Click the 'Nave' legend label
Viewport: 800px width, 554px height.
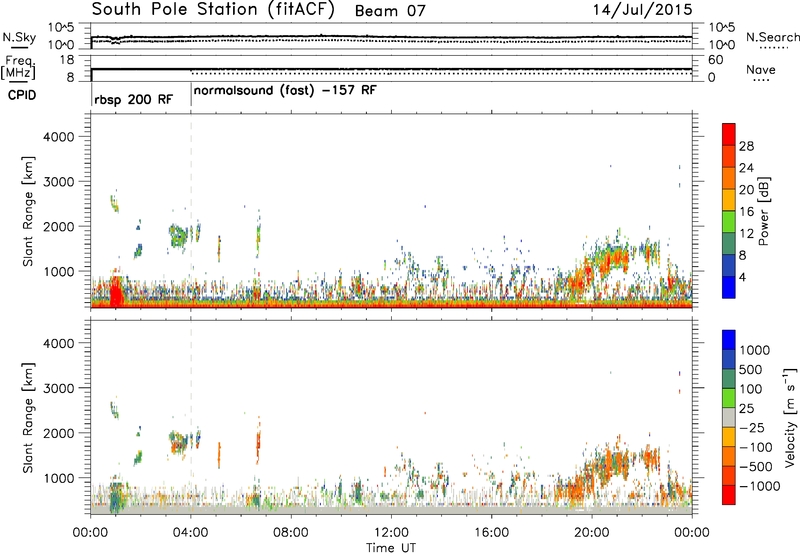pos(761,69)
